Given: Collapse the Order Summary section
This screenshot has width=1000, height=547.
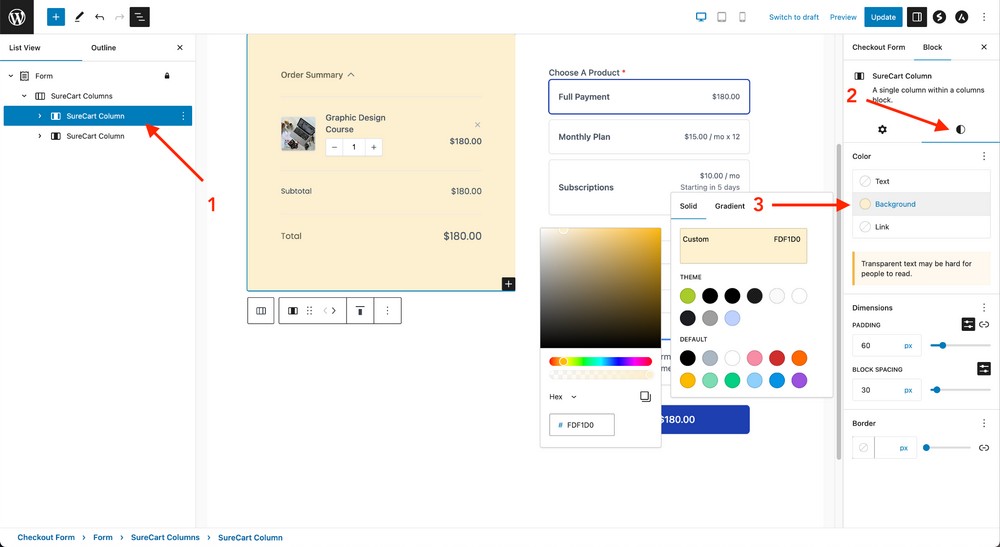Looking at the screenshot, I should [318, 75].
